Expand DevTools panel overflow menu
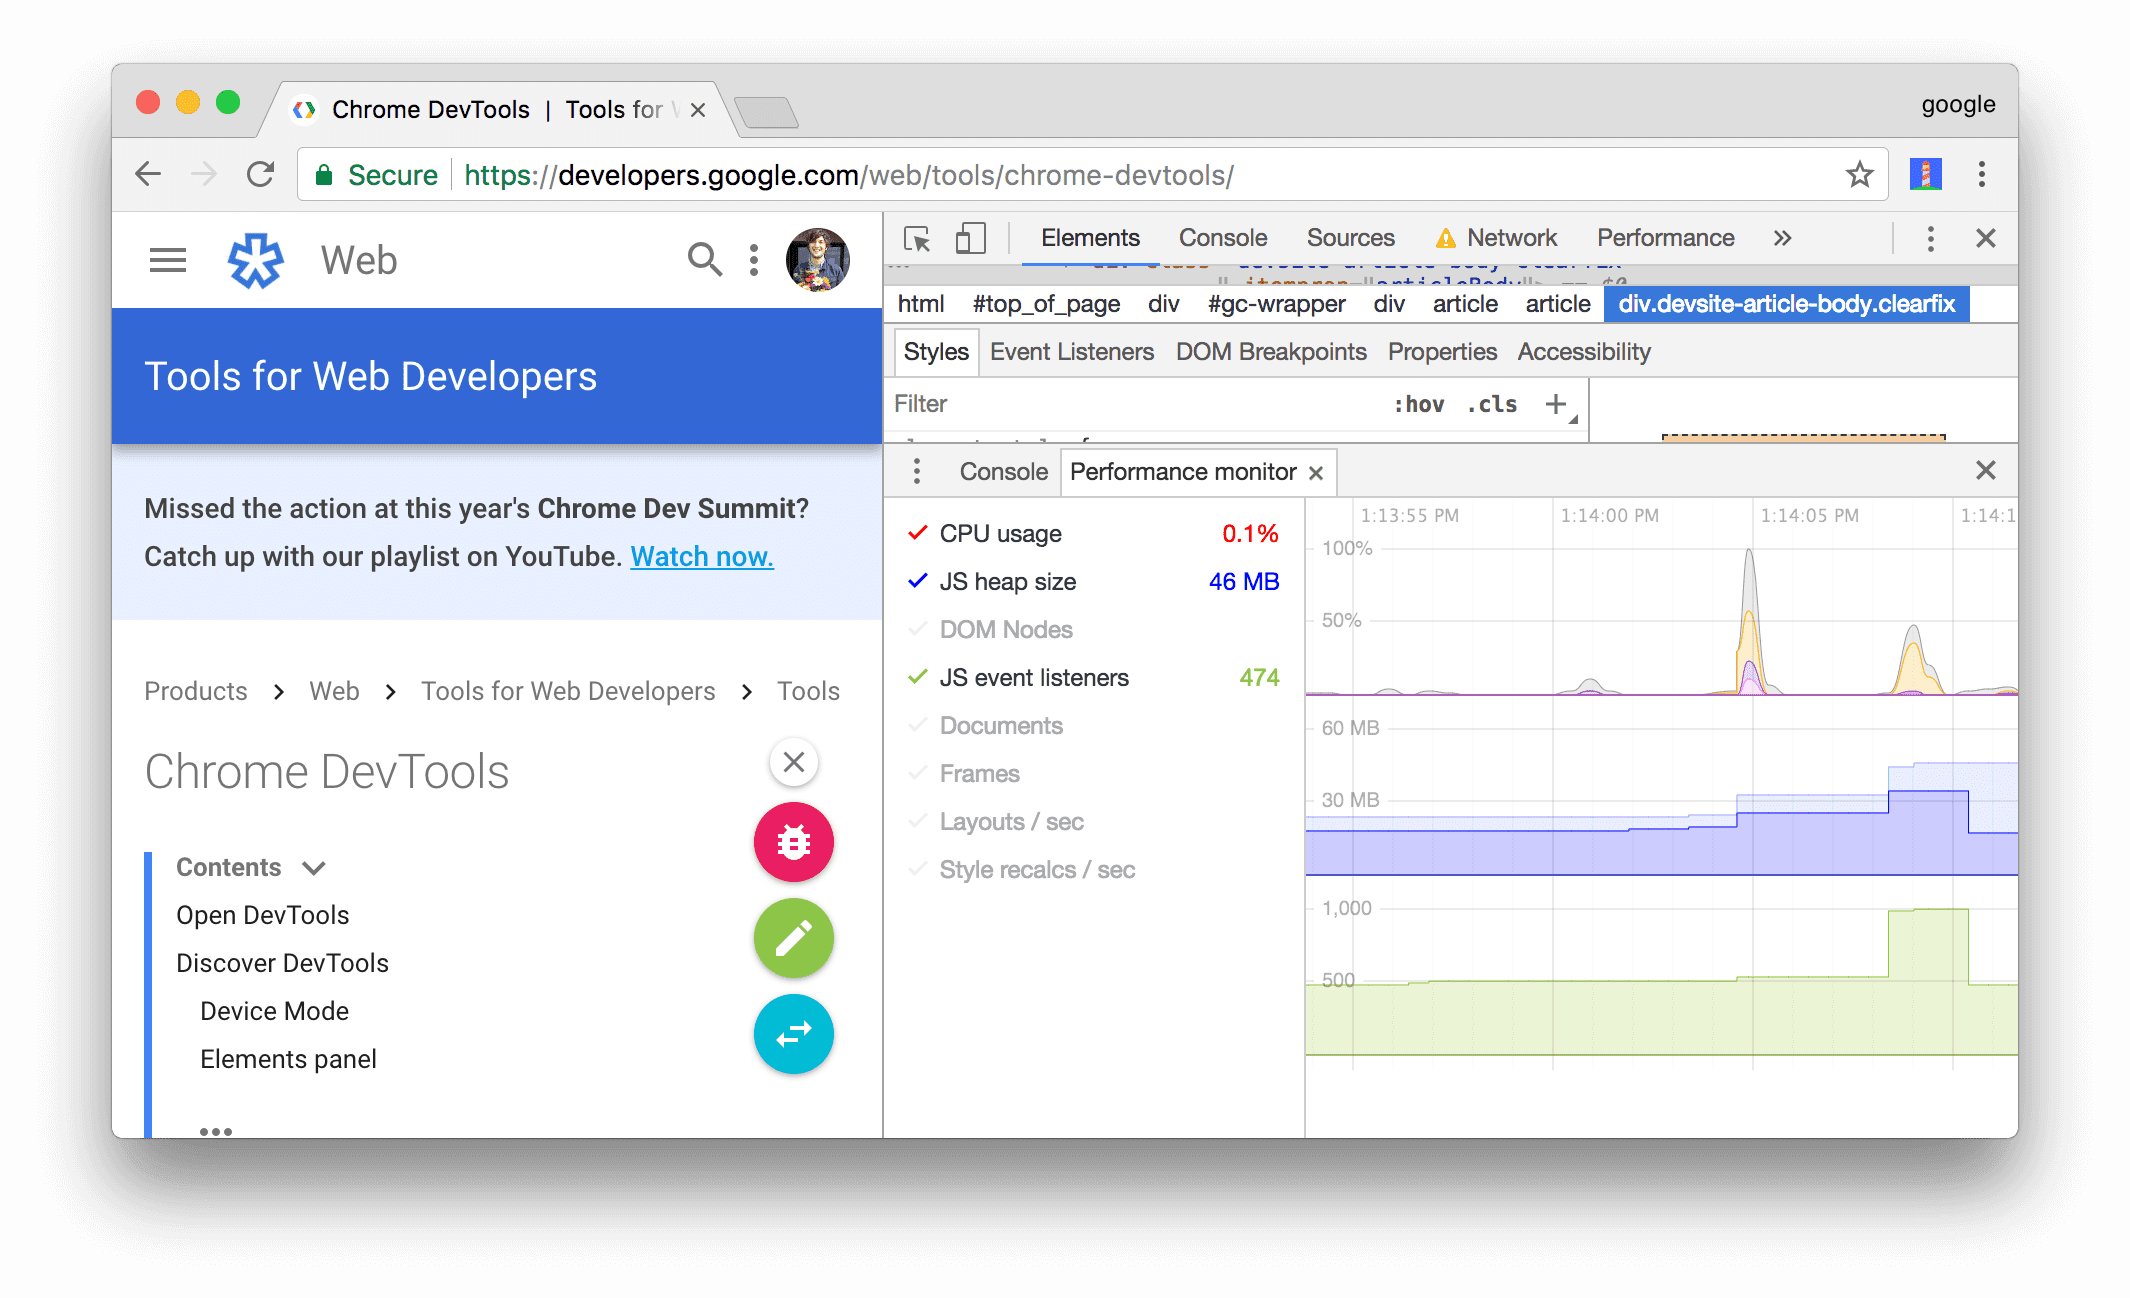 [x=1783, y=240]
